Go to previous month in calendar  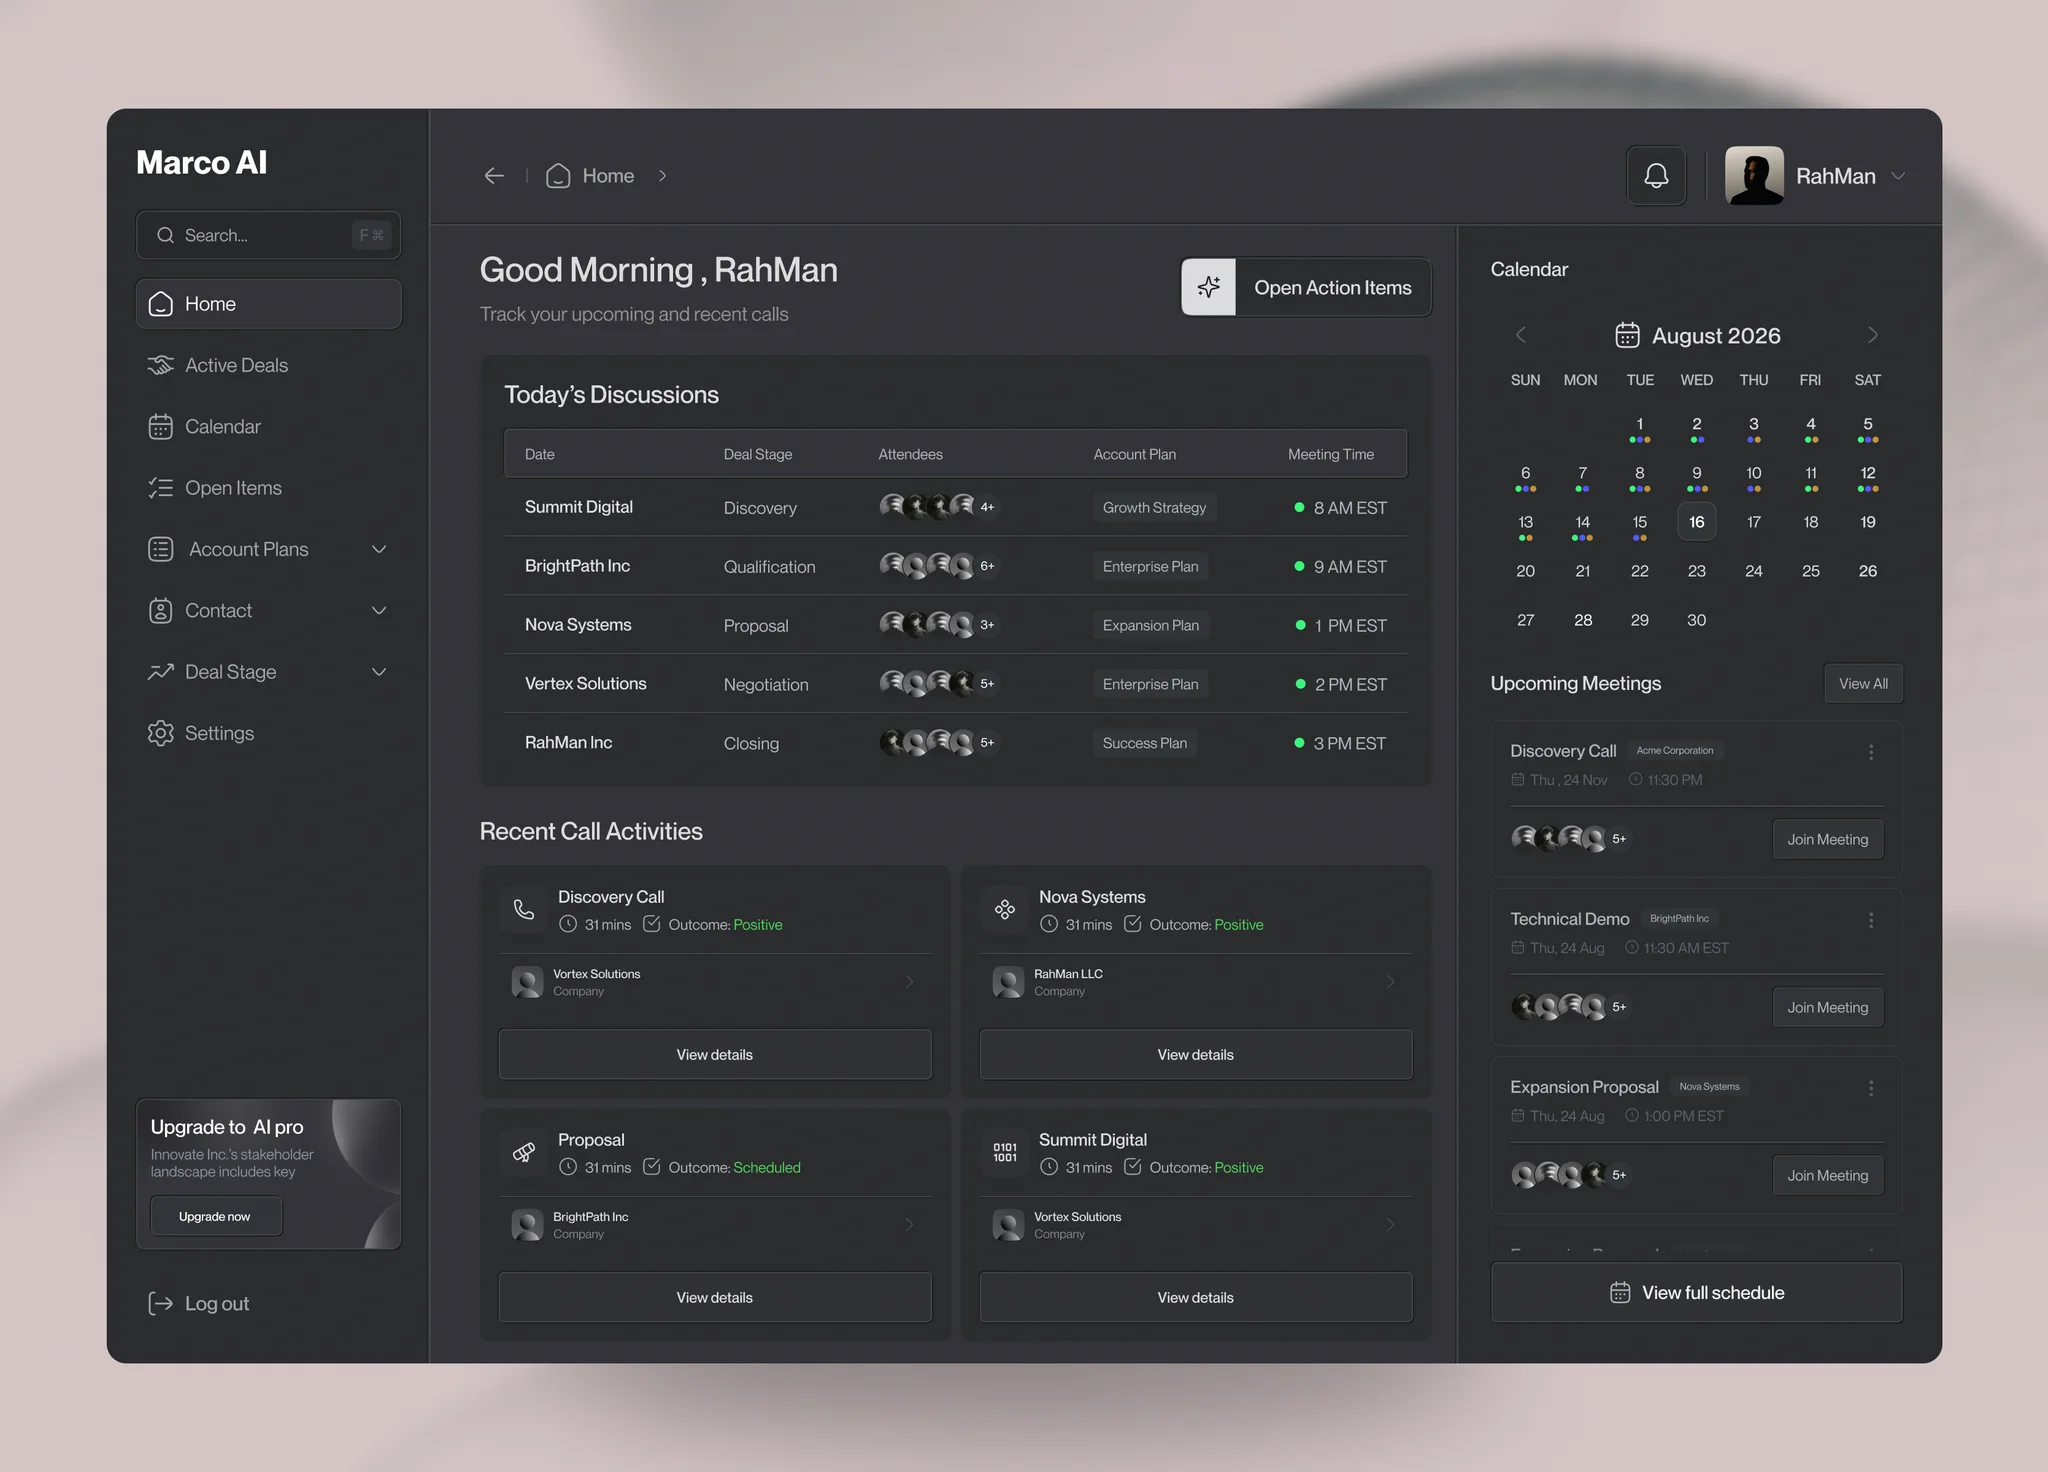click(x=1521, y=335)
